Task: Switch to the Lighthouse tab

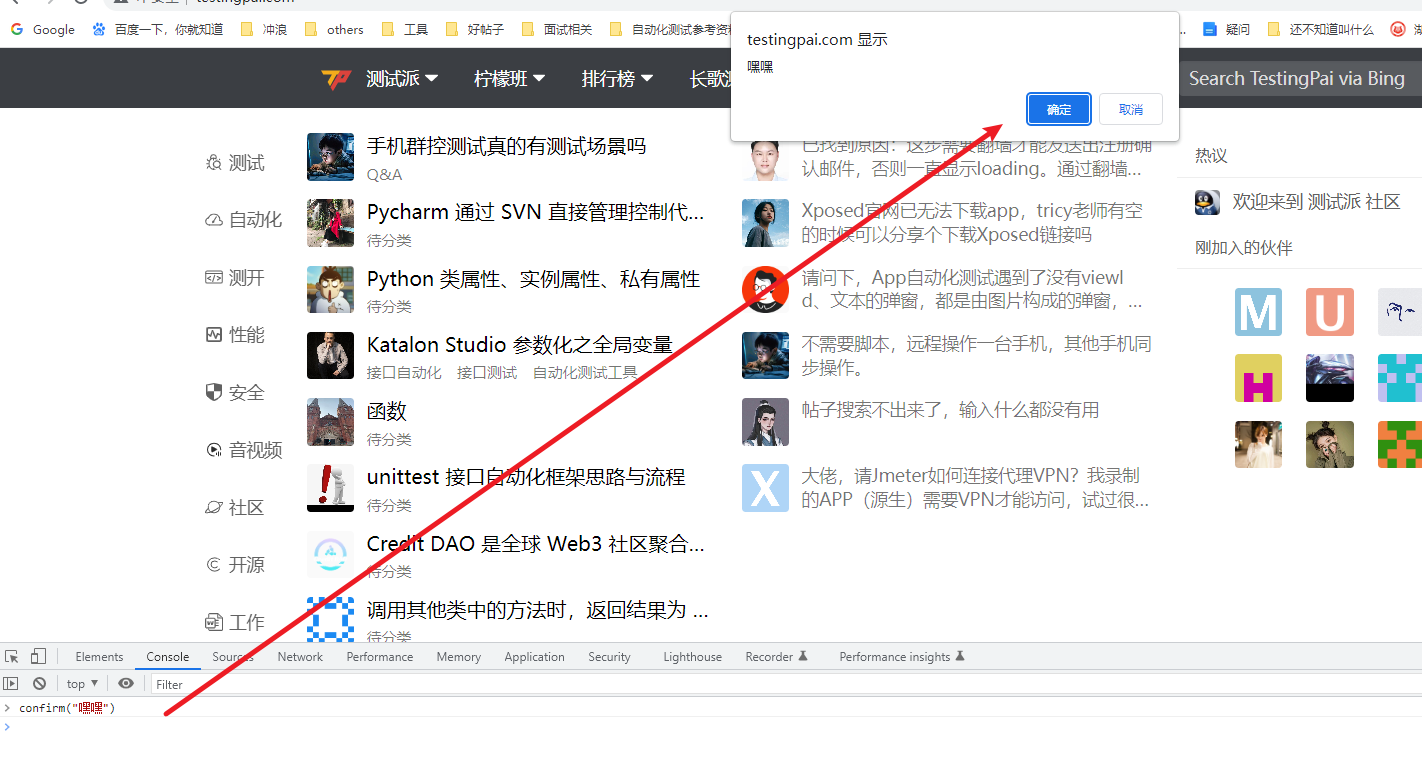Action: tap(692, 657)
